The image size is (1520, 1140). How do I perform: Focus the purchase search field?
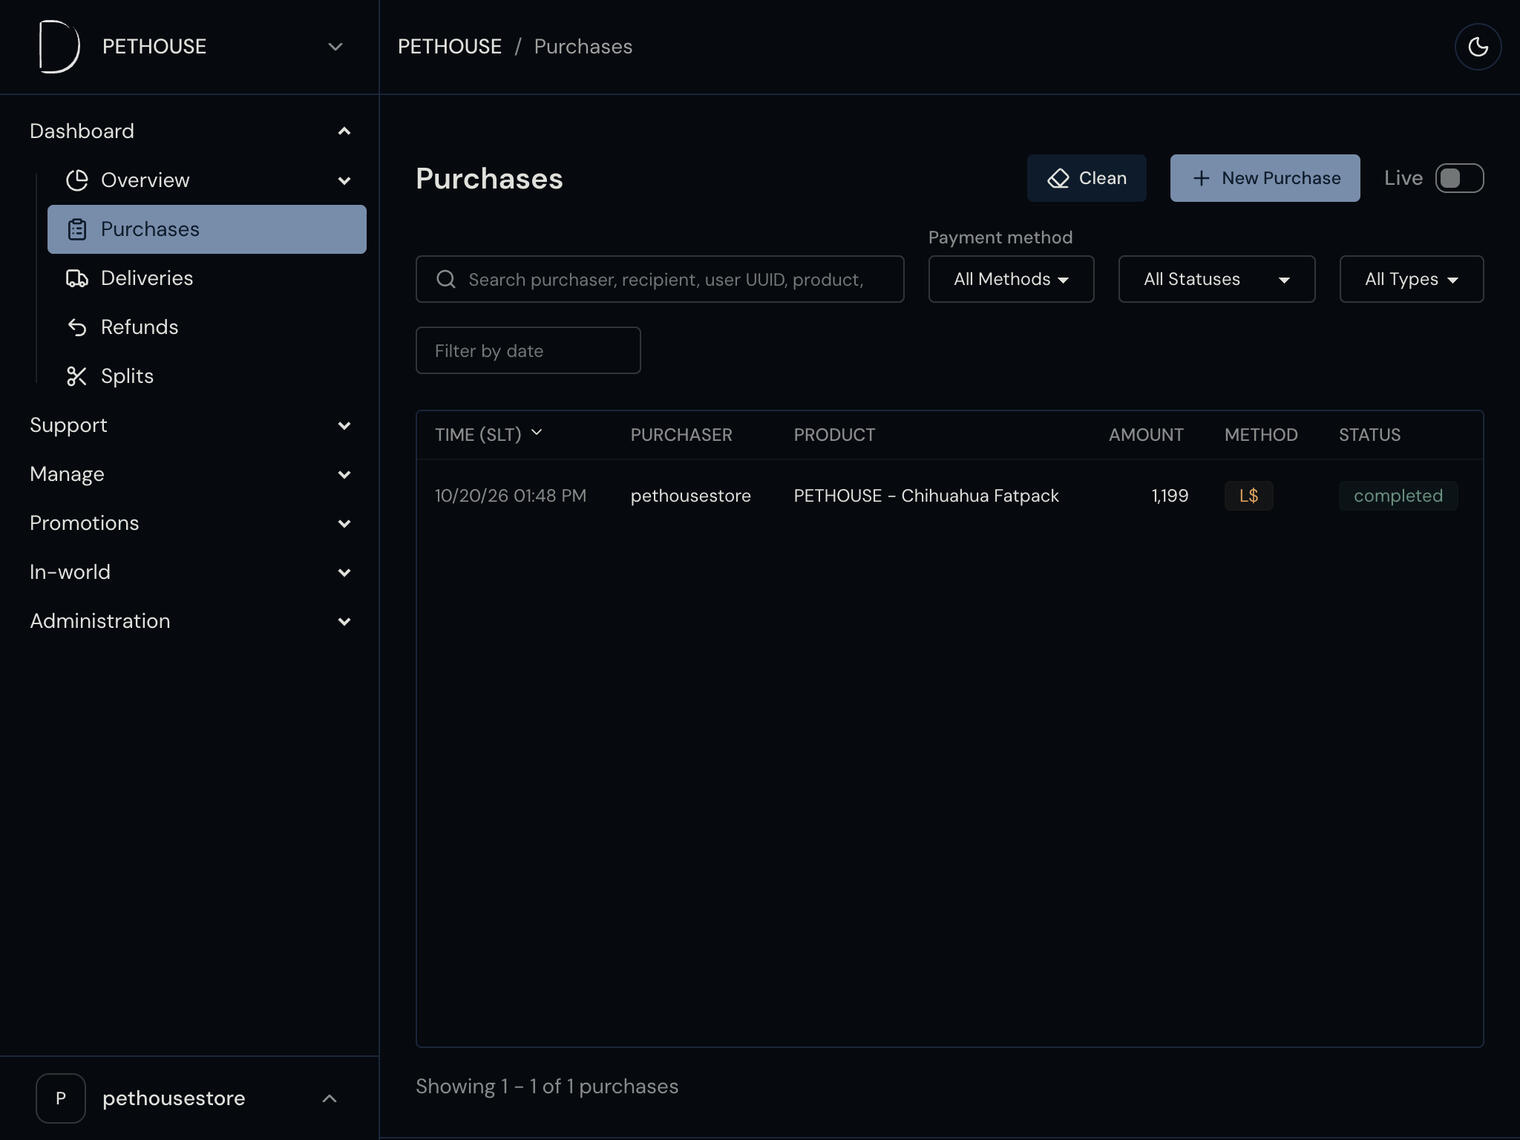(660, 279)
